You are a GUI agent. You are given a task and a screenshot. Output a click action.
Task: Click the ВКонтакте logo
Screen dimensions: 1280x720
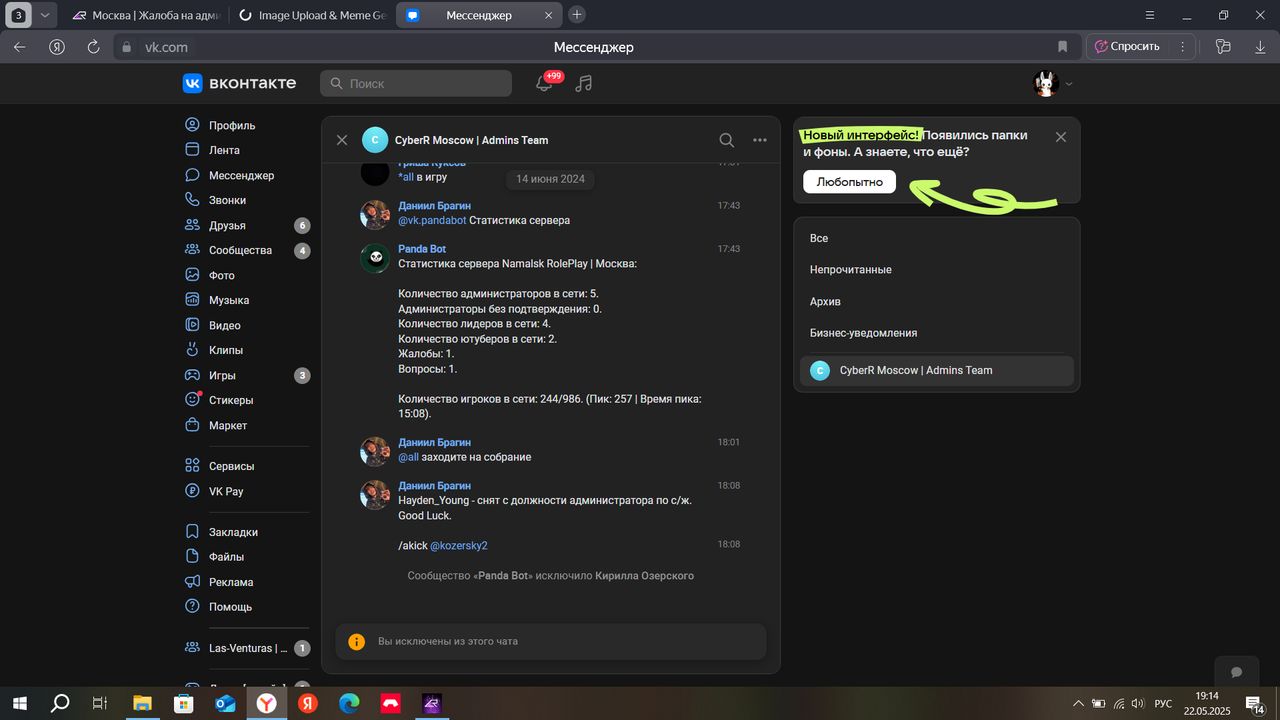pos(240,83)
